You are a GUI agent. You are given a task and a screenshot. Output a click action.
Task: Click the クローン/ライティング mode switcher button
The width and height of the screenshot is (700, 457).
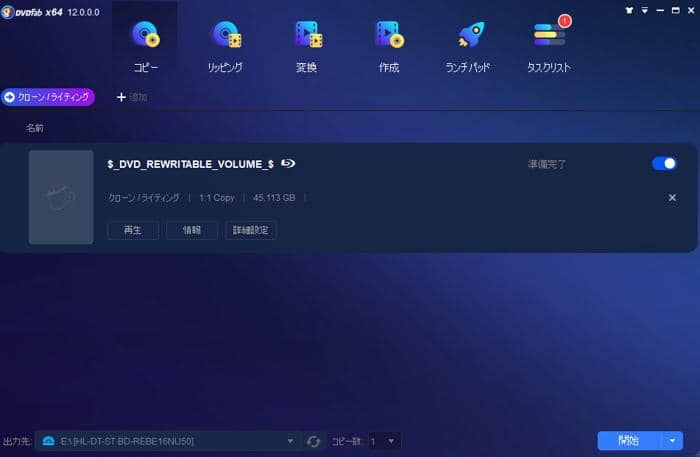(48, 97)
